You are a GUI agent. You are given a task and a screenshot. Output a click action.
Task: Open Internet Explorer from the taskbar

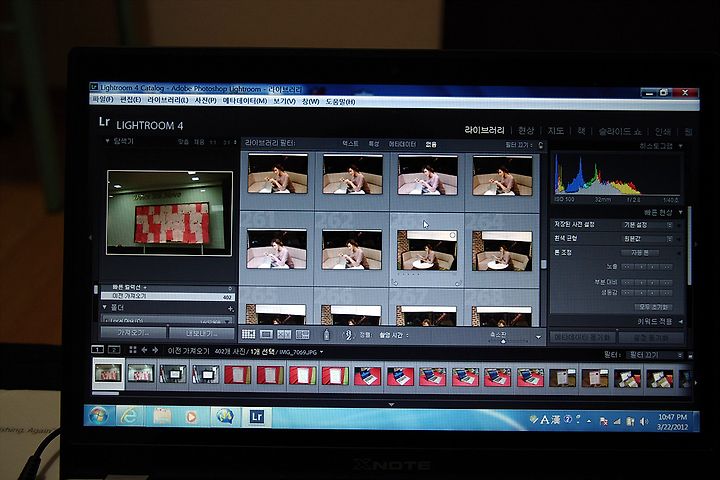click(129, 416)
